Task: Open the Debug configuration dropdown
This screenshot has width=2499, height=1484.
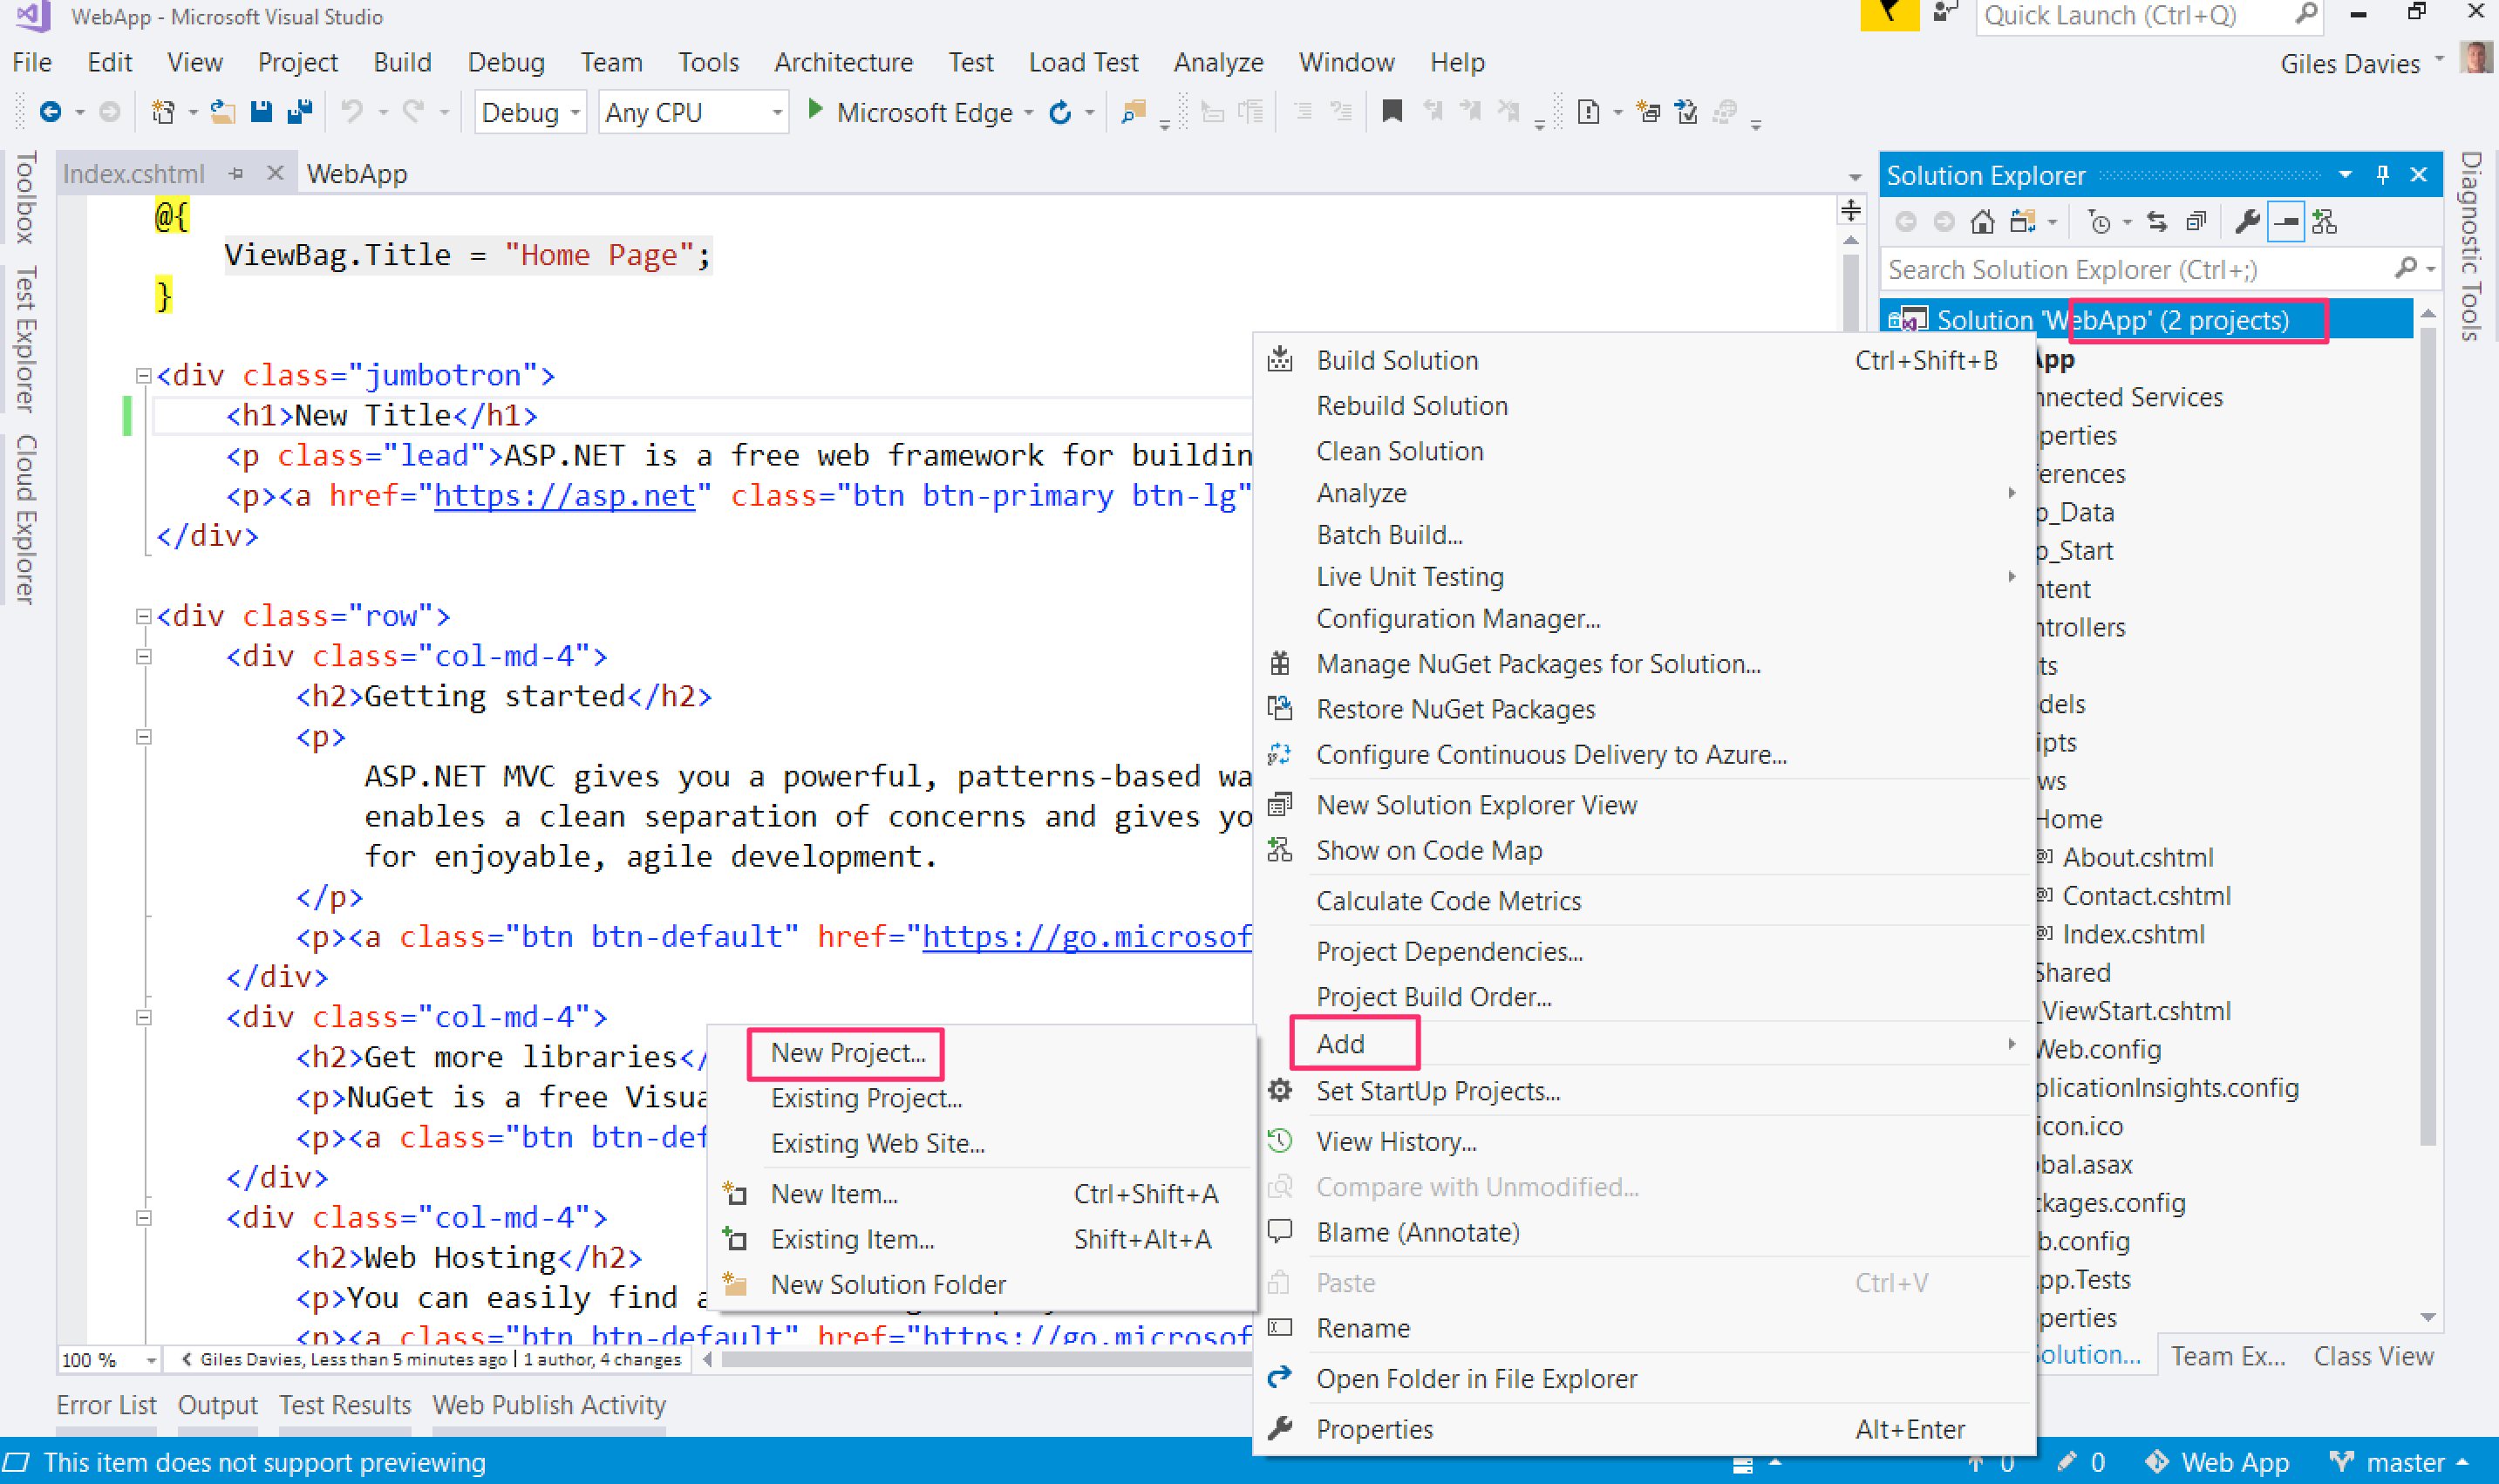Action: (529, 113)
